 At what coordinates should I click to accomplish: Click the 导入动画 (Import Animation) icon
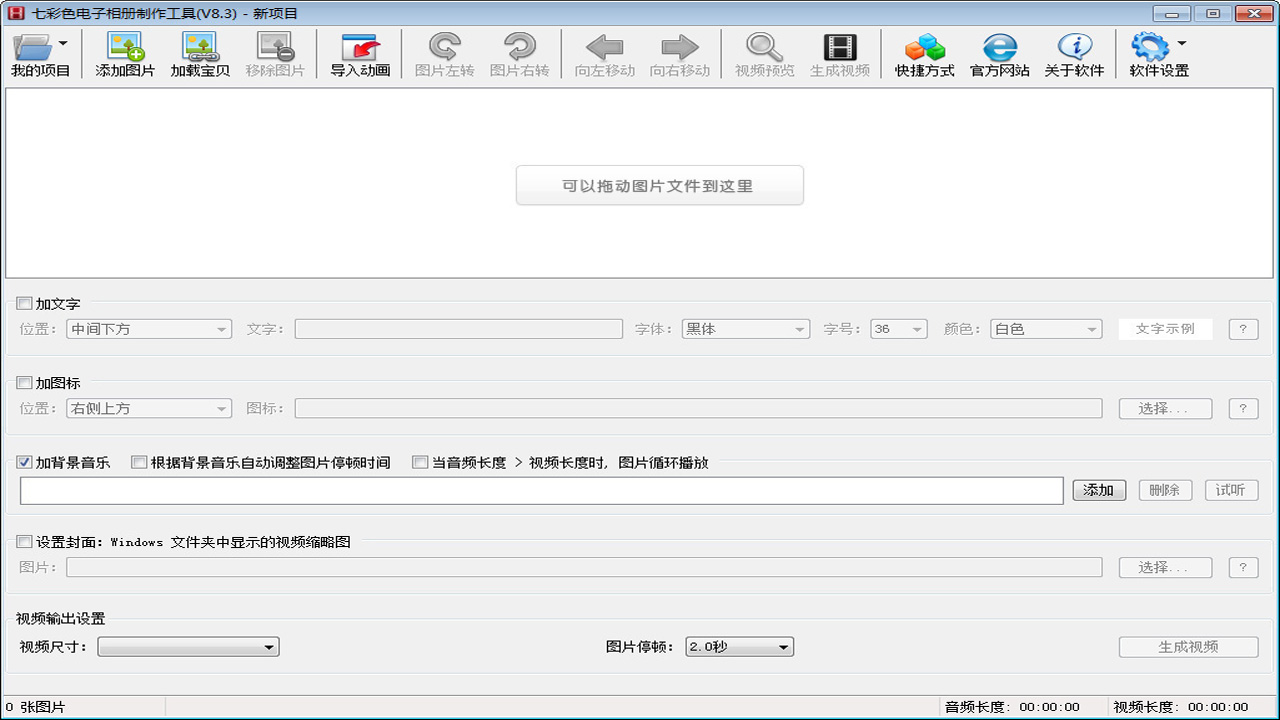click(360, 48)
